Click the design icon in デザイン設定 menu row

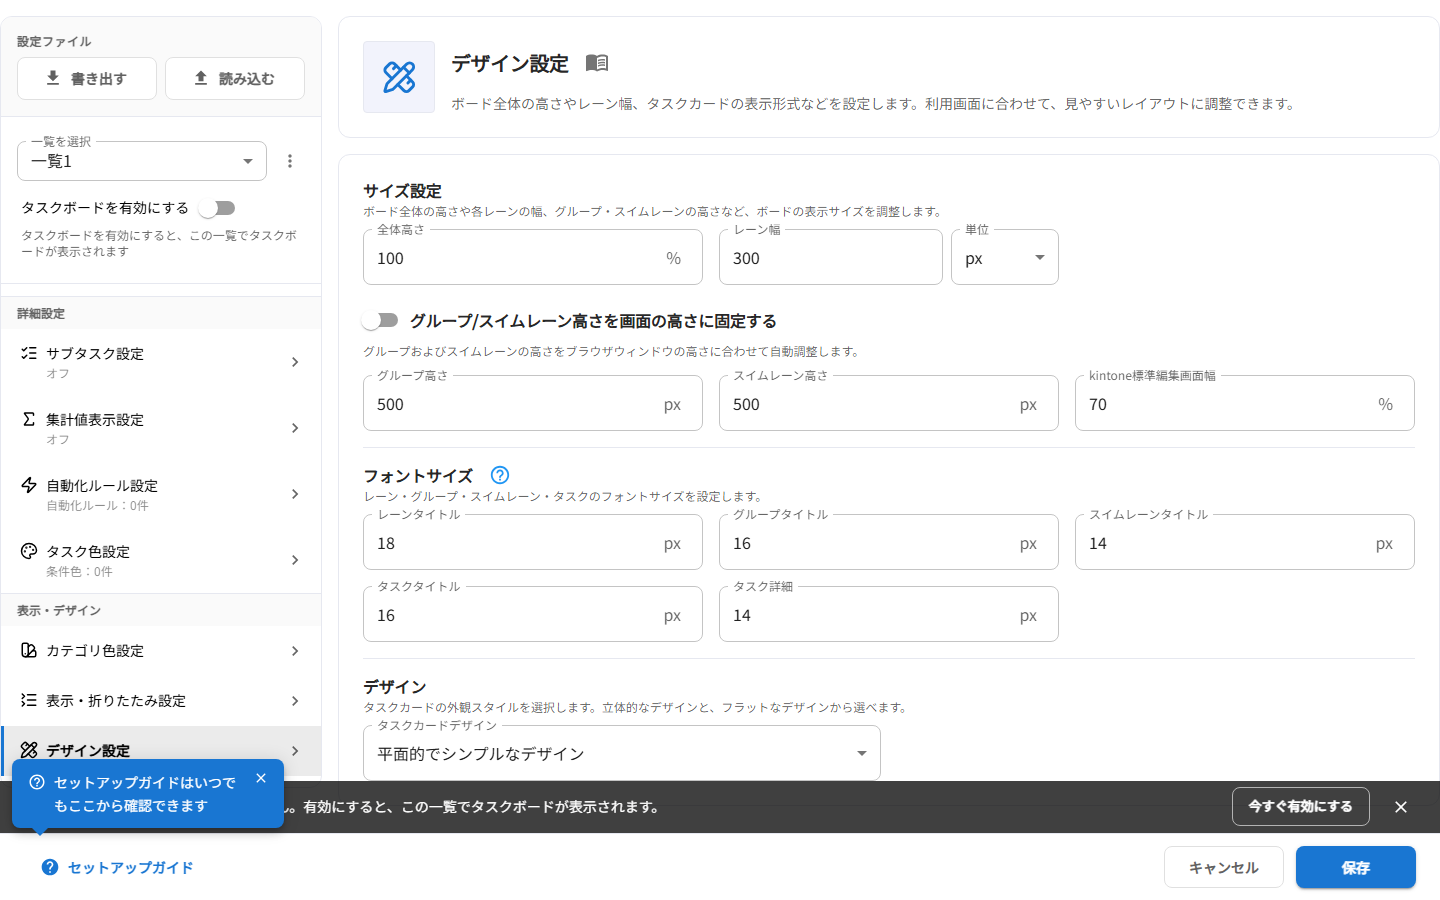[x=29, y=750]
